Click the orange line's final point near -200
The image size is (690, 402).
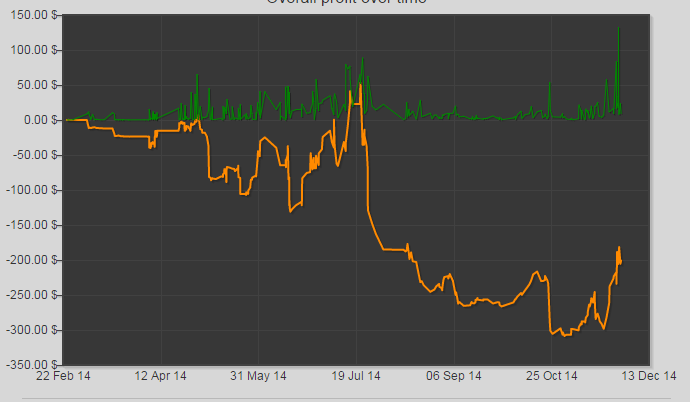pyautogui.click(x=620, y=263)
